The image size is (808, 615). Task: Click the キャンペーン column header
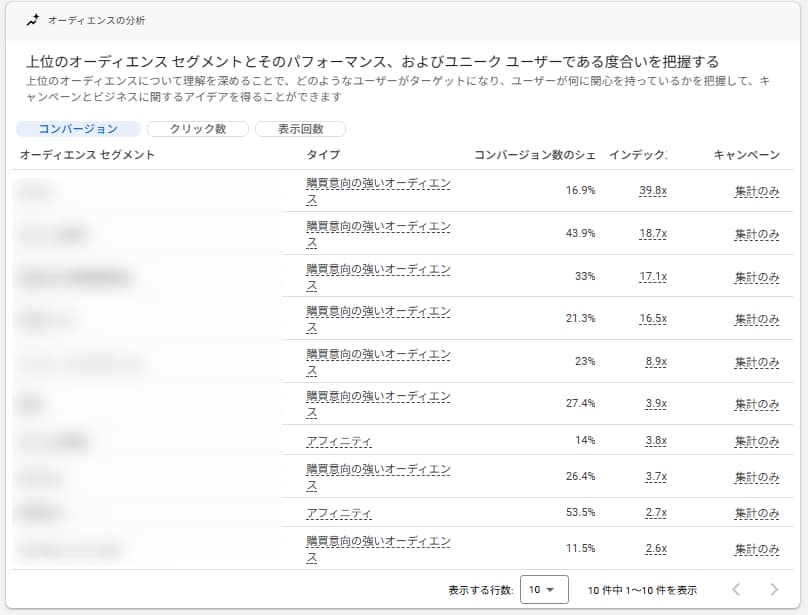746,155
